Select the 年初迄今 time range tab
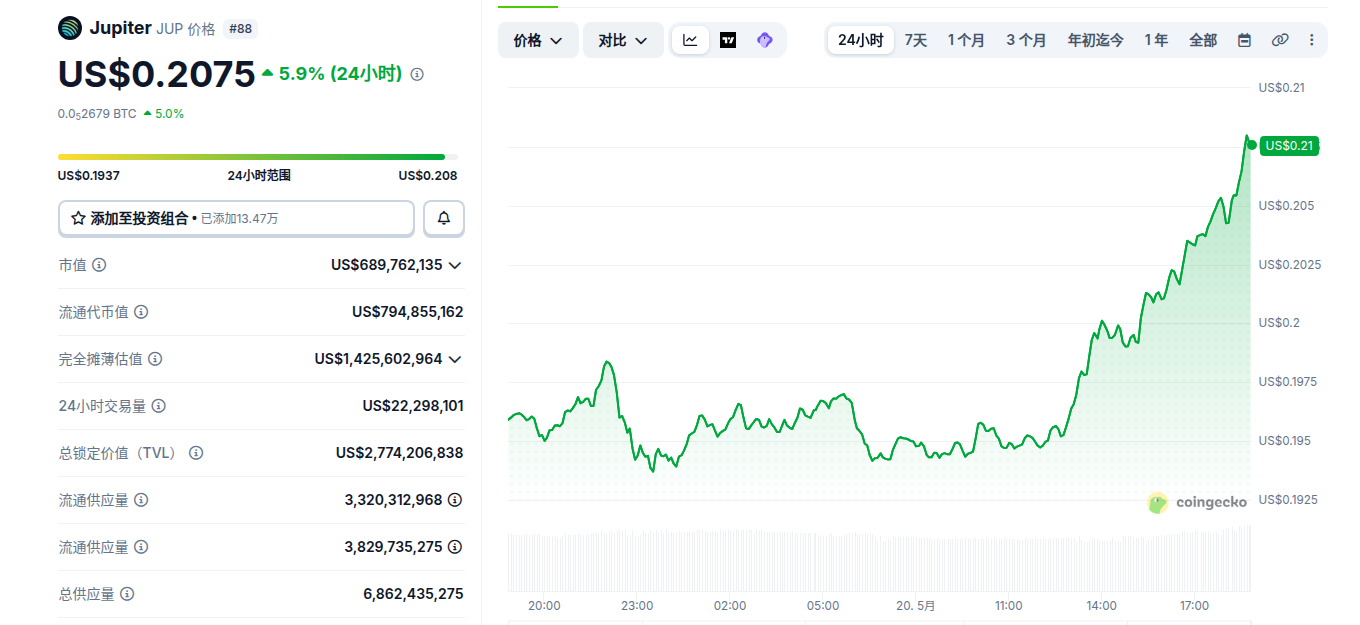 pos(1095,40)
